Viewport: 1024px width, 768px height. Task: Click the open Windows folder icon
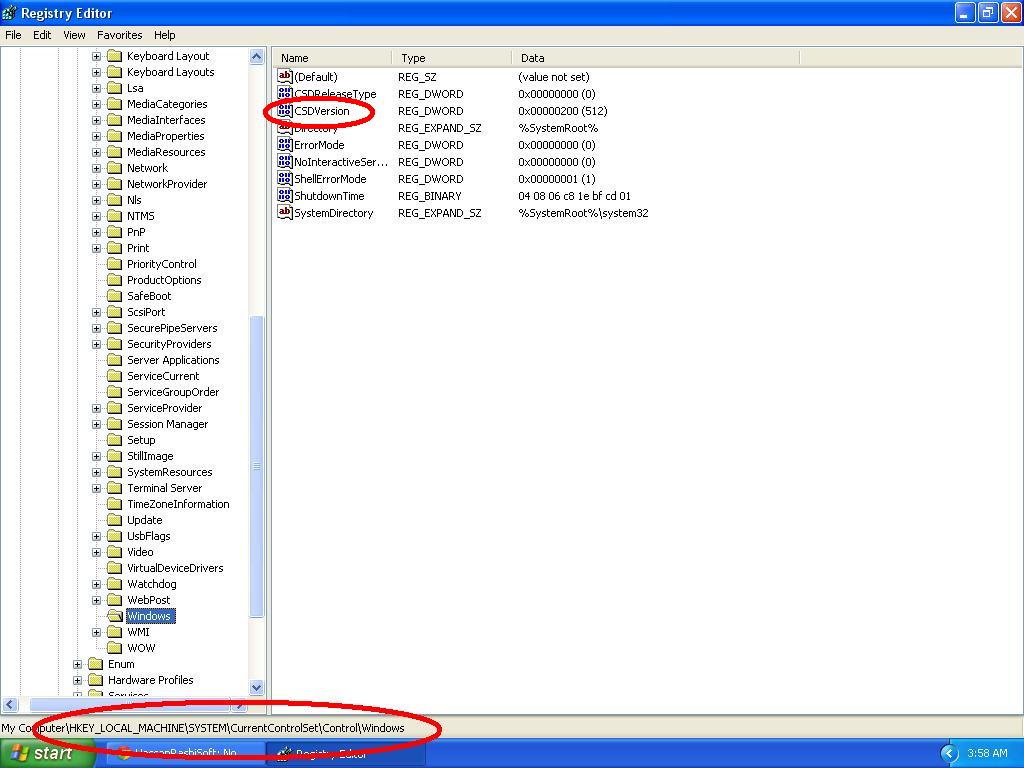(x=114, y=616)
